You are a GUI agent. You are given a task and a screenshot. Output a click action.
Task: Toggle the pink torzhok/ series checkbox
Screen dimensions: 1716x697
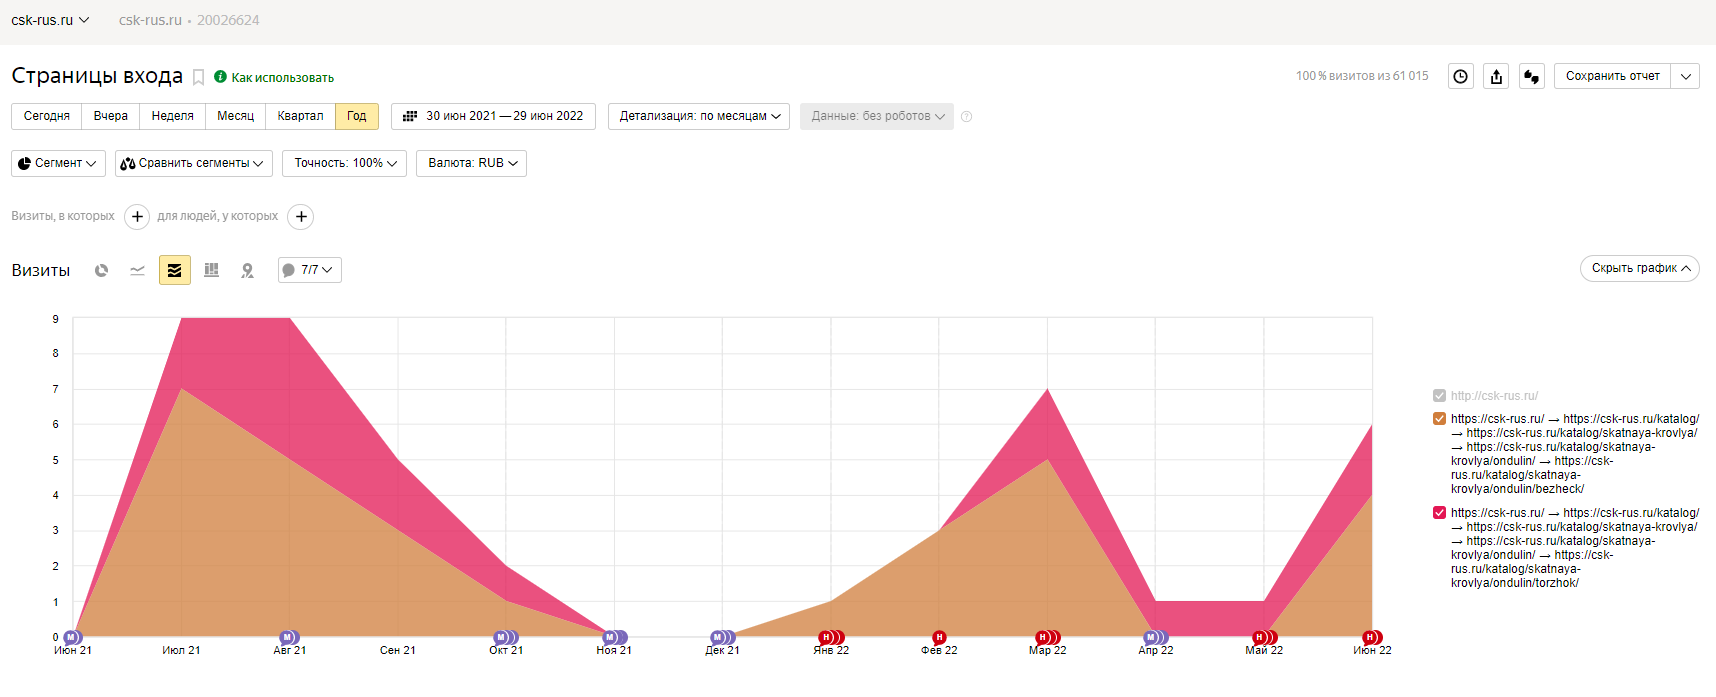1439,513
